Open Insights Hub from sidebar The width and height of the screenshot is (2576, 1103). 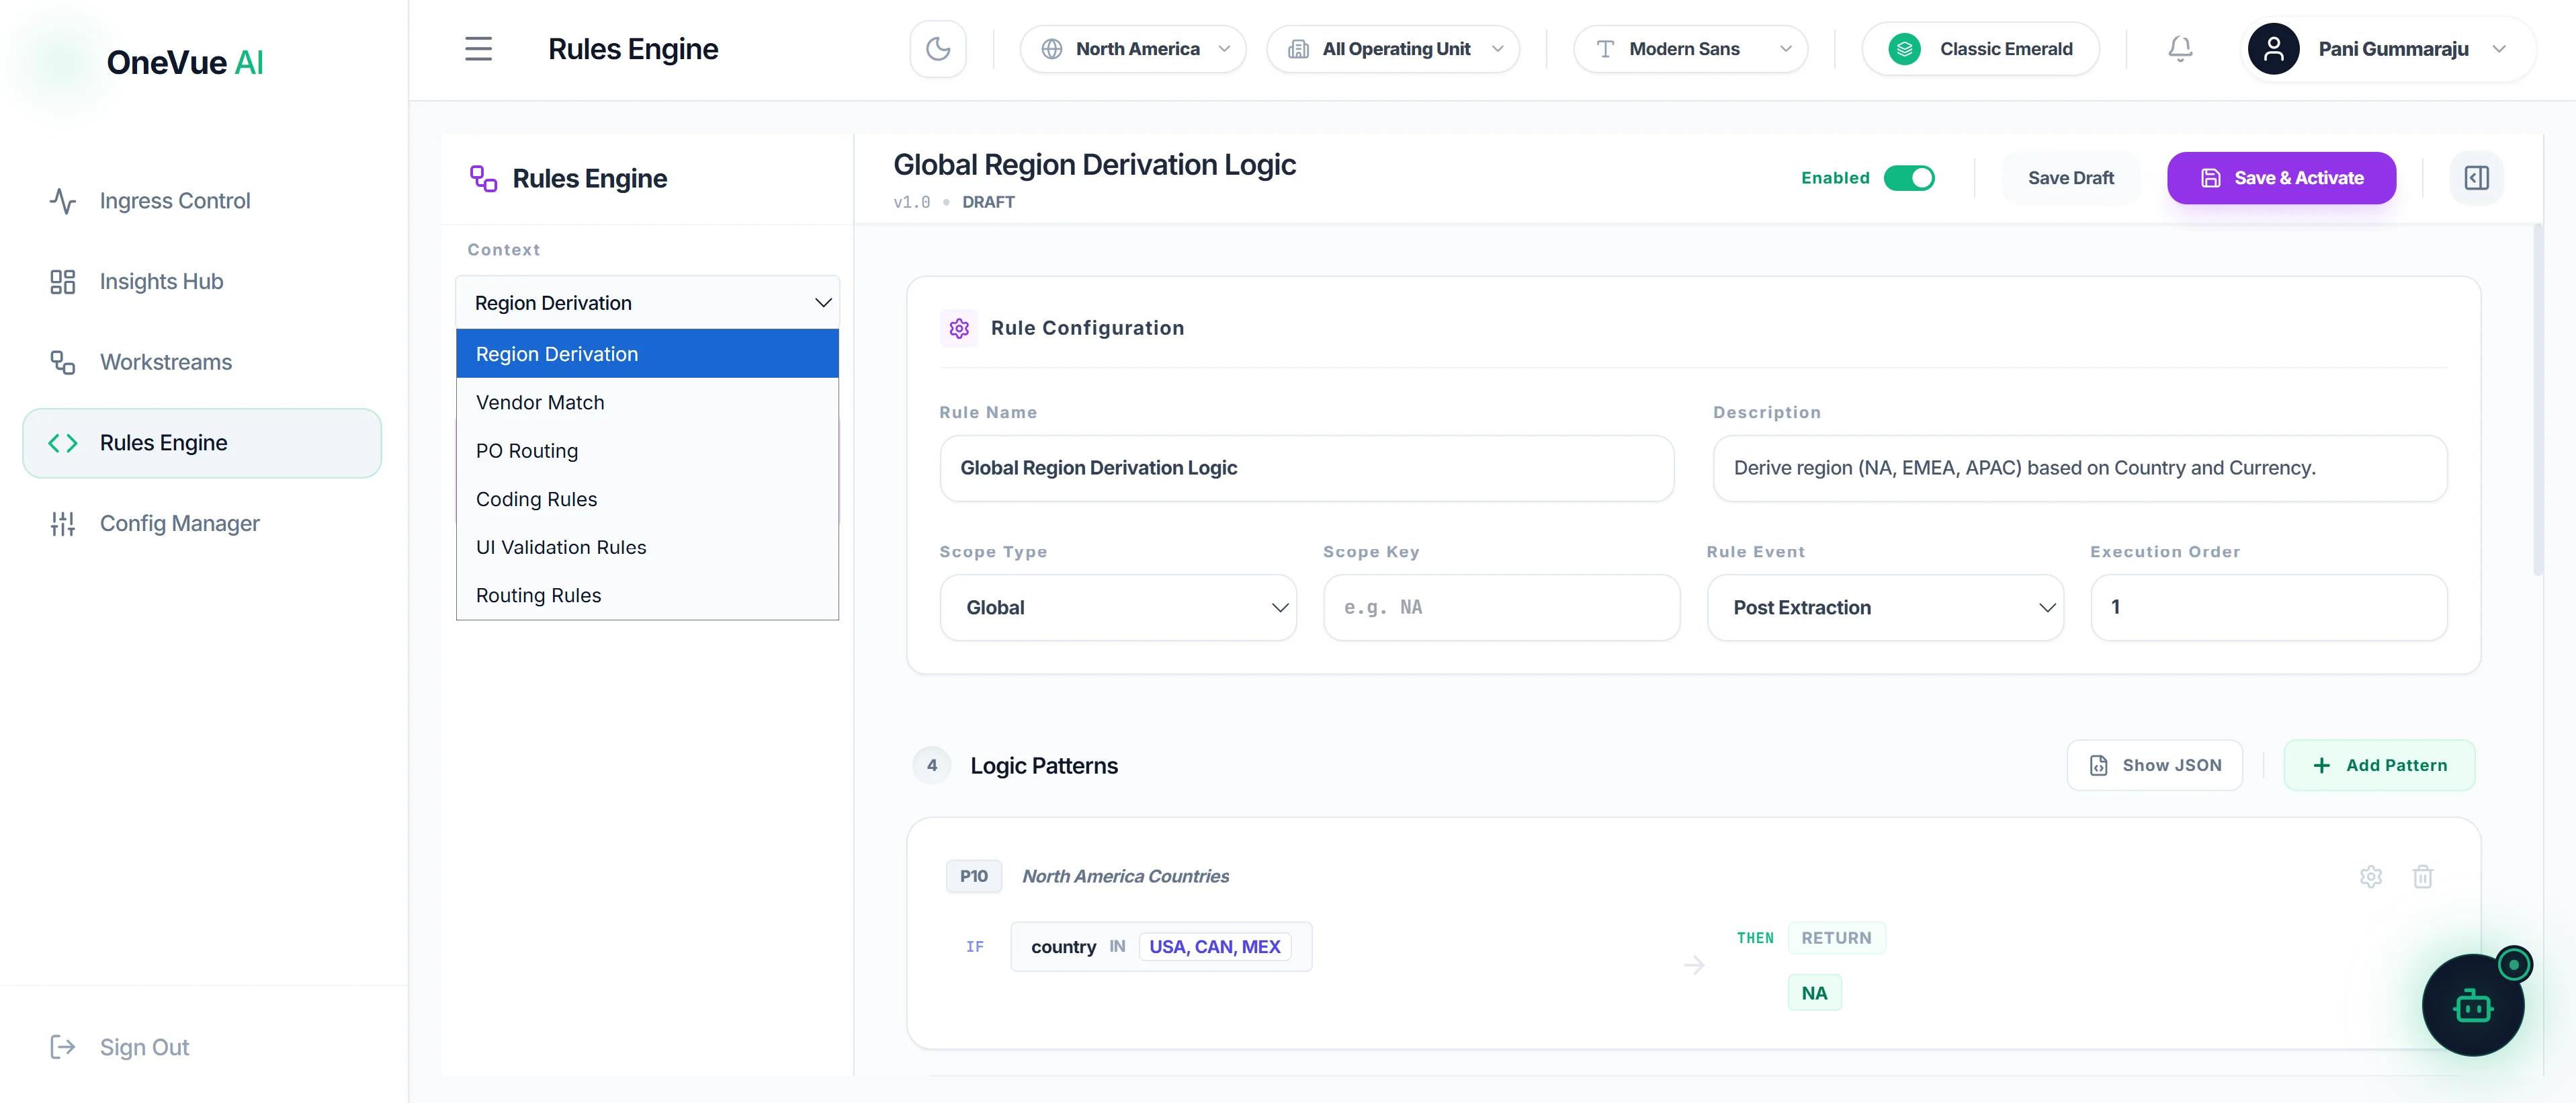point(202,282)
